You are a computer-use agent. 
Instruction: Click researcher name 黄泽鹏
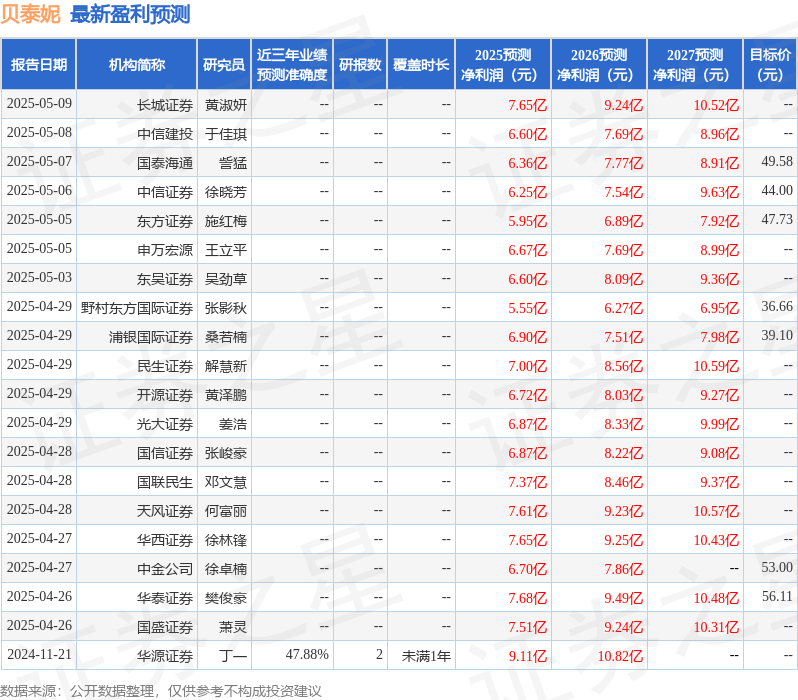[x=226, y=396]
